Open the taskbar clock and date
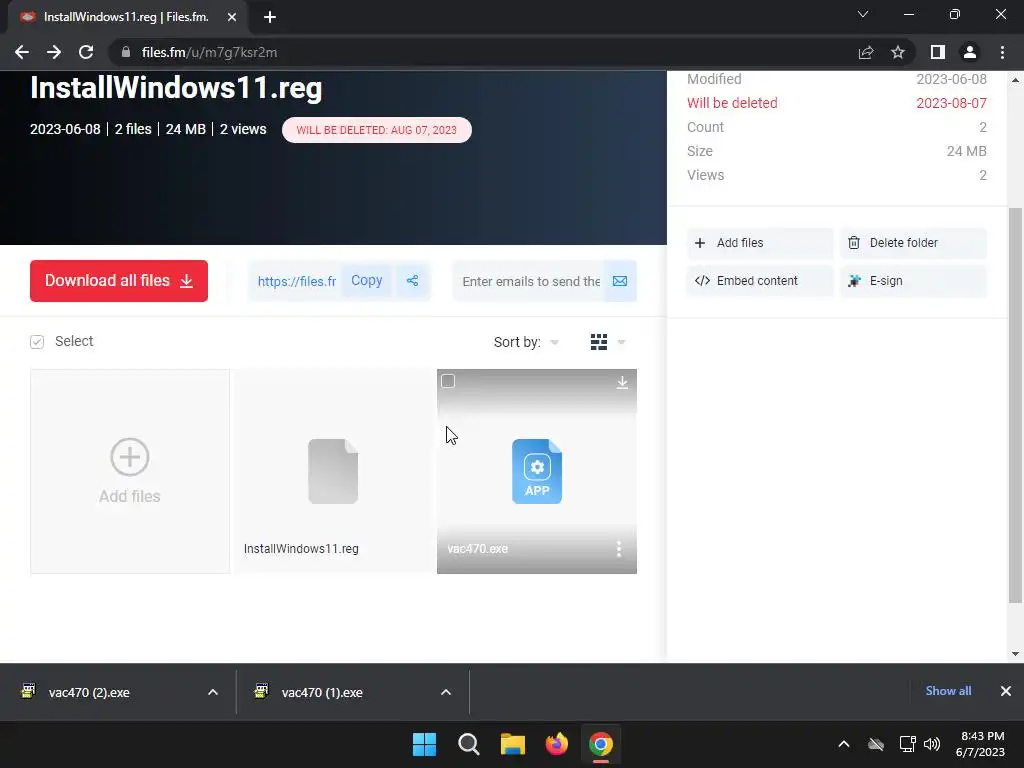Screen dimensions: 1024x768 [x=981, y=744]
